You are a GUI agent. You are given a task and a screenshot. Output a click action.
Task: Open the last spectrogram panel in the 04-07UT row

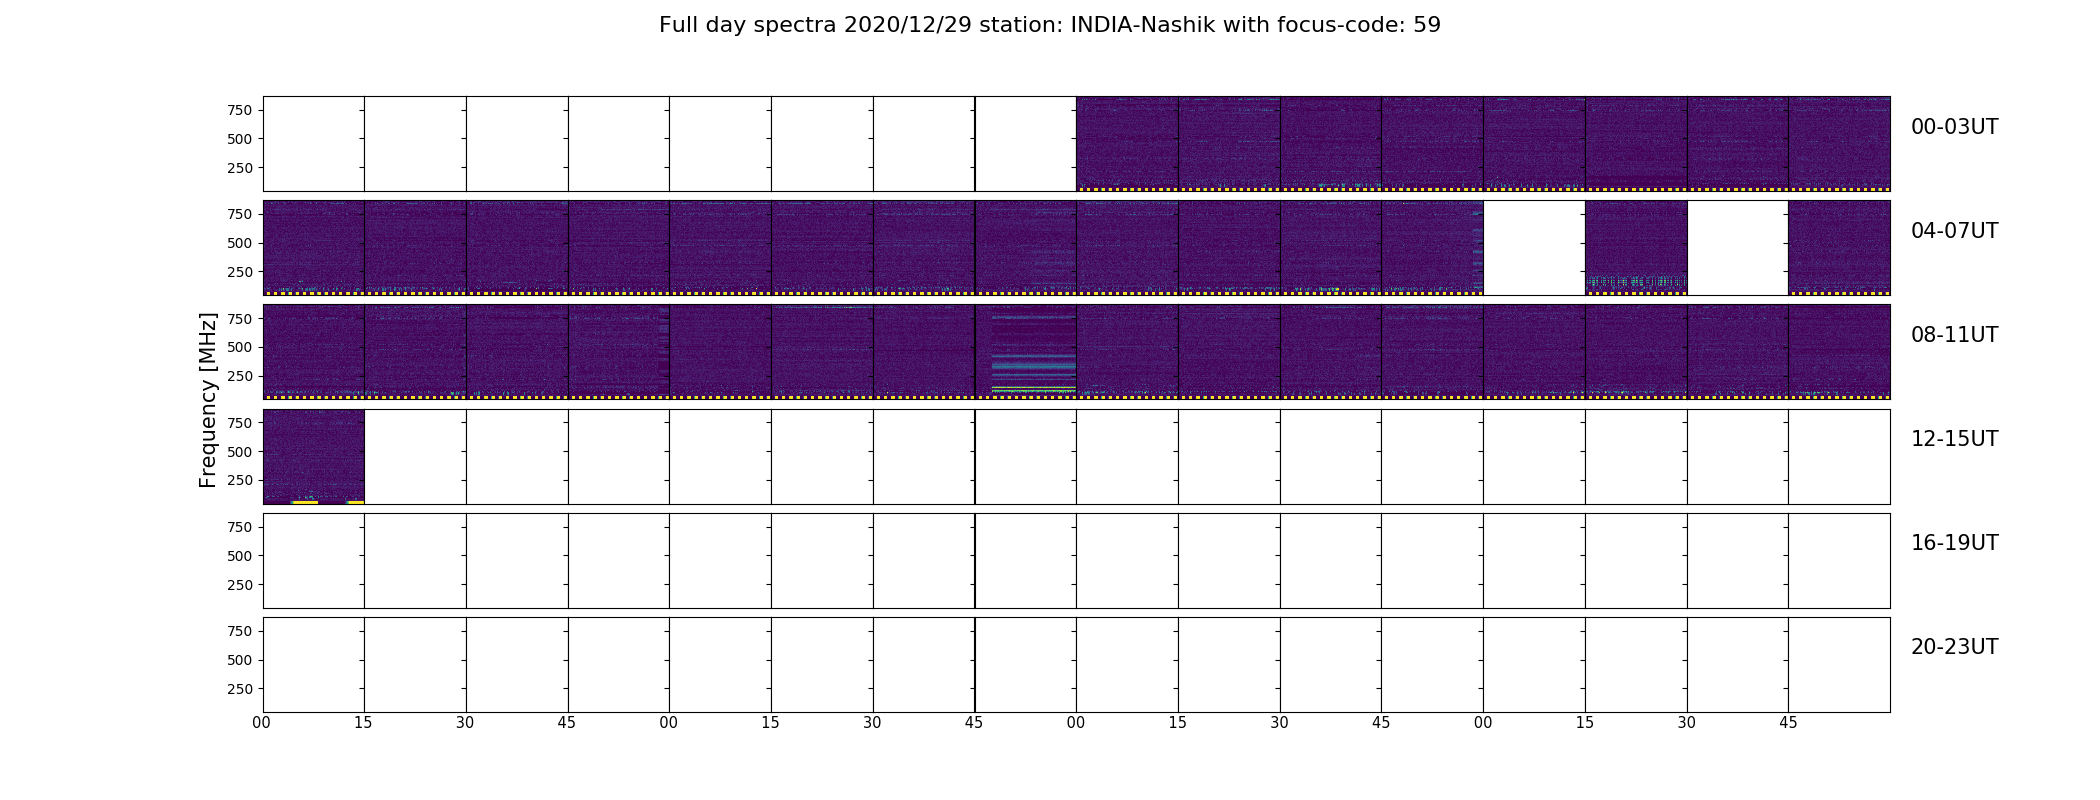(x=1839, y=248)
